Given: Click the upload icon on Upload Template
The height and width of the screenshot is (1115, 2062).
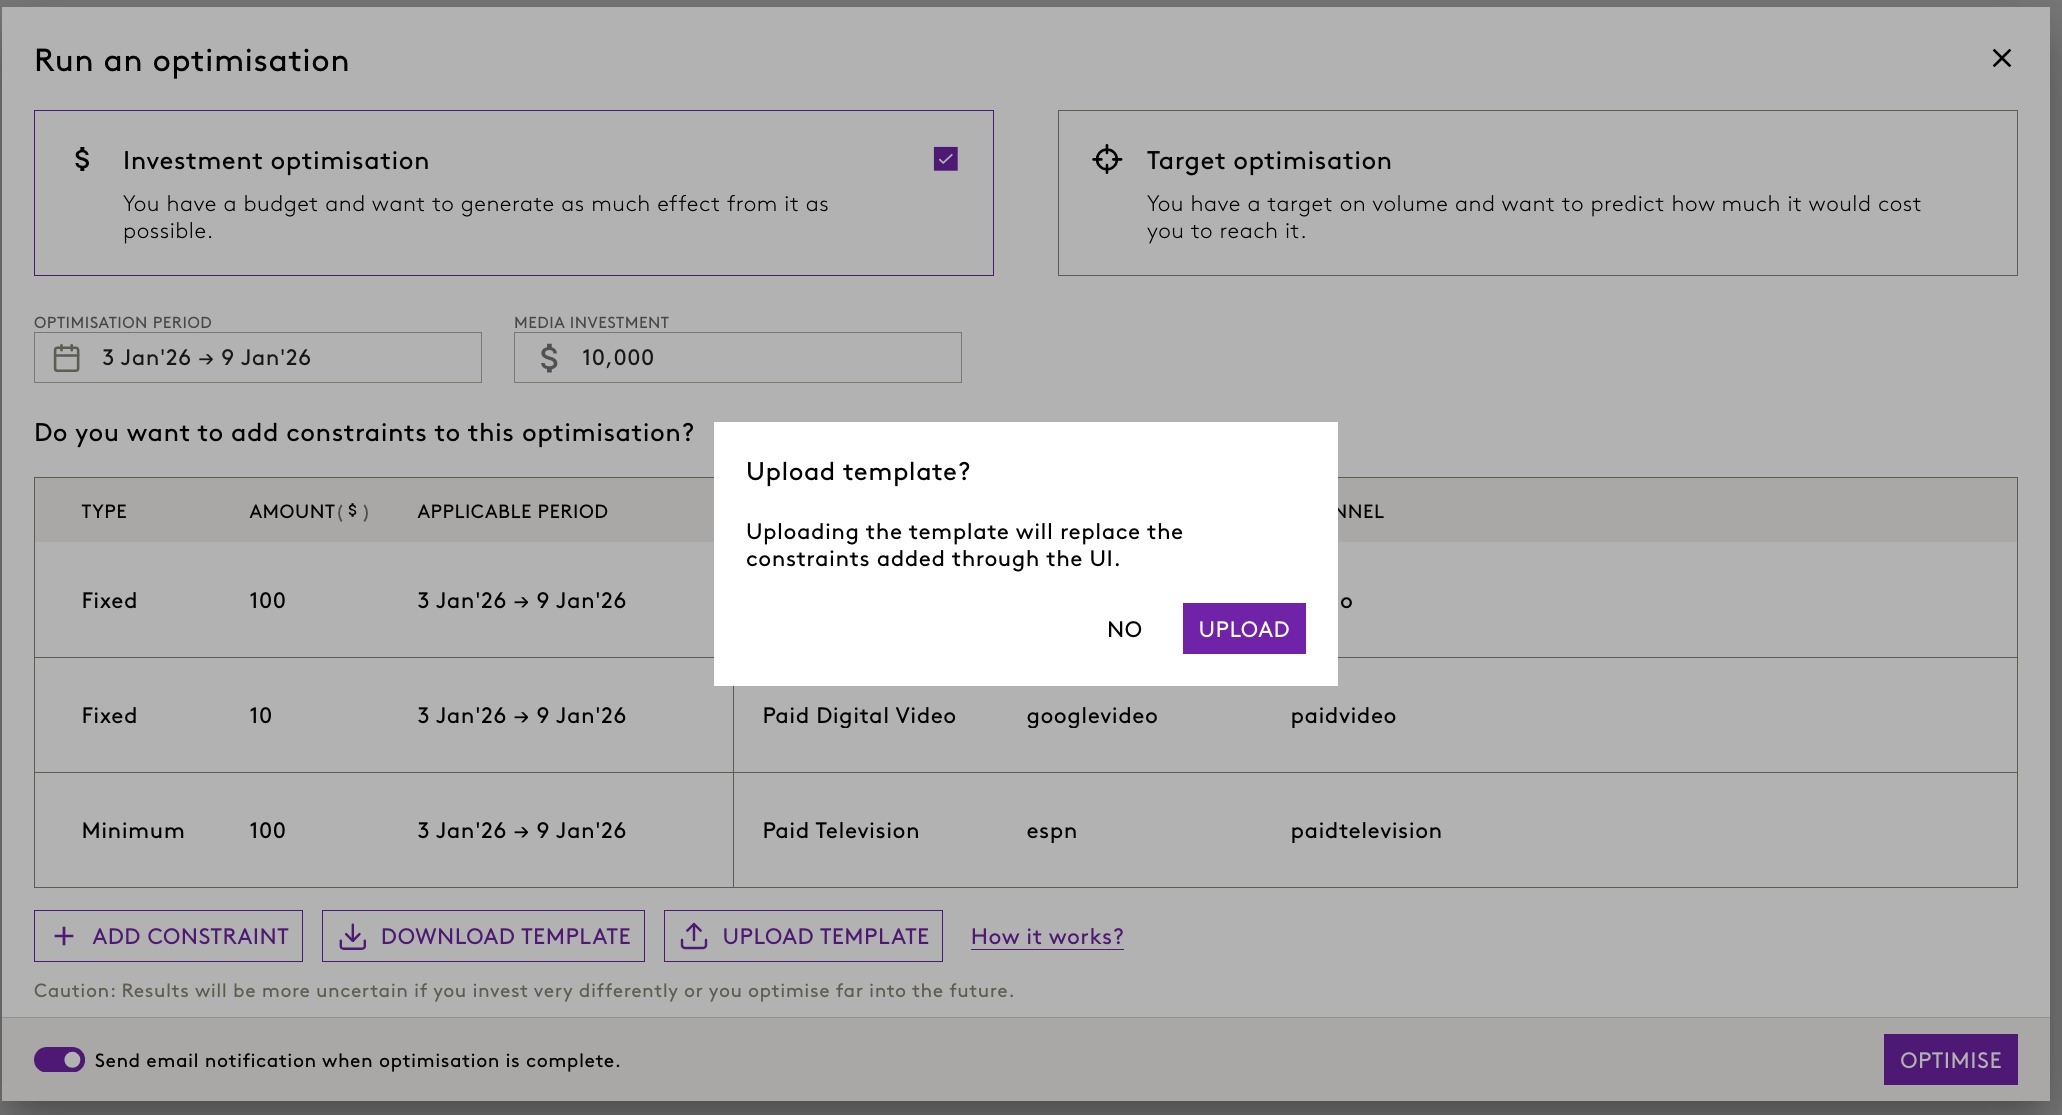Looking at the screenshot, I should click(x=694, y=936).
